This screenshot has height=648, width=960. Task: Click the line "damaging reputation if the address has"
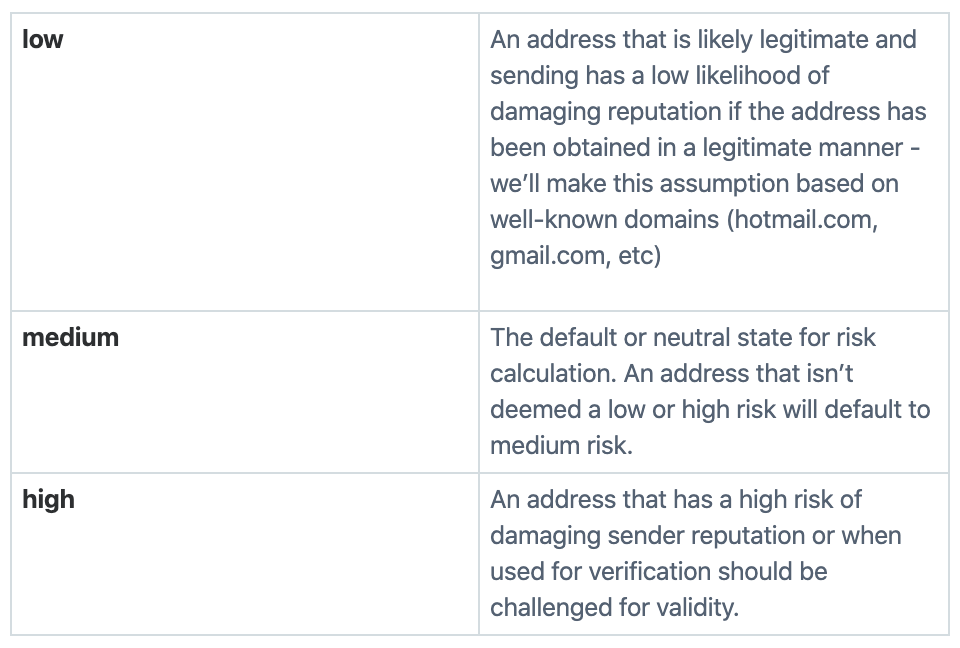tap(708, 112)
